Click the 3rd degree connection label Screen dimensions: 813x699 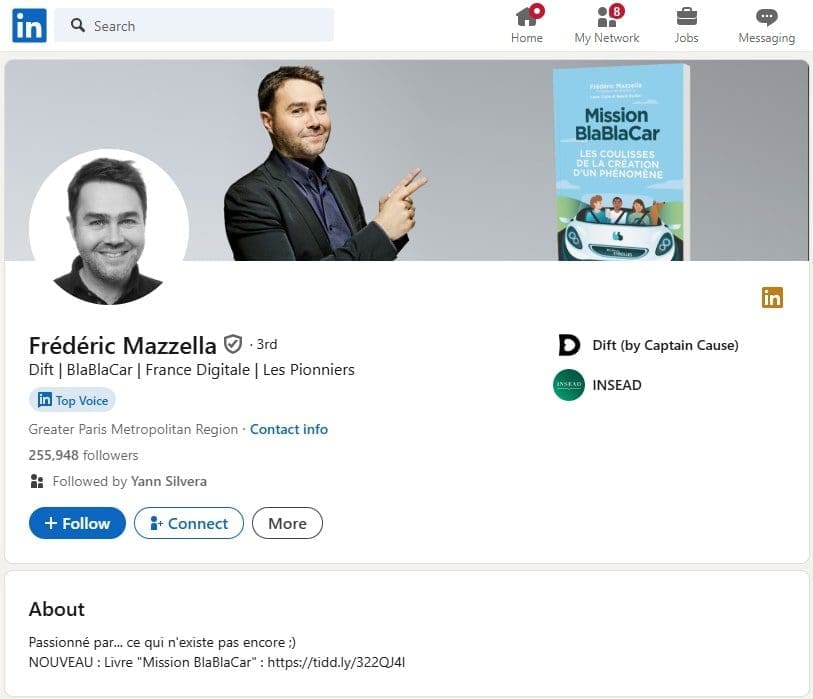tap(267, 344)
